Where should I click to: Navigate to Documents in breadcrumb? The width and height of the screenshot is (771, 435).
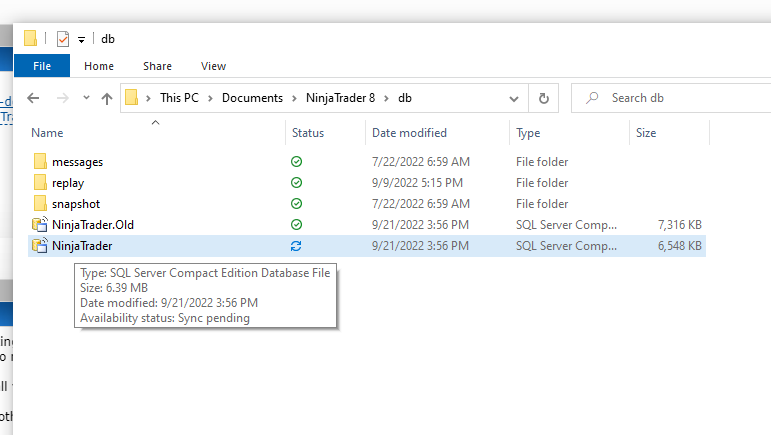coord(252,98)
